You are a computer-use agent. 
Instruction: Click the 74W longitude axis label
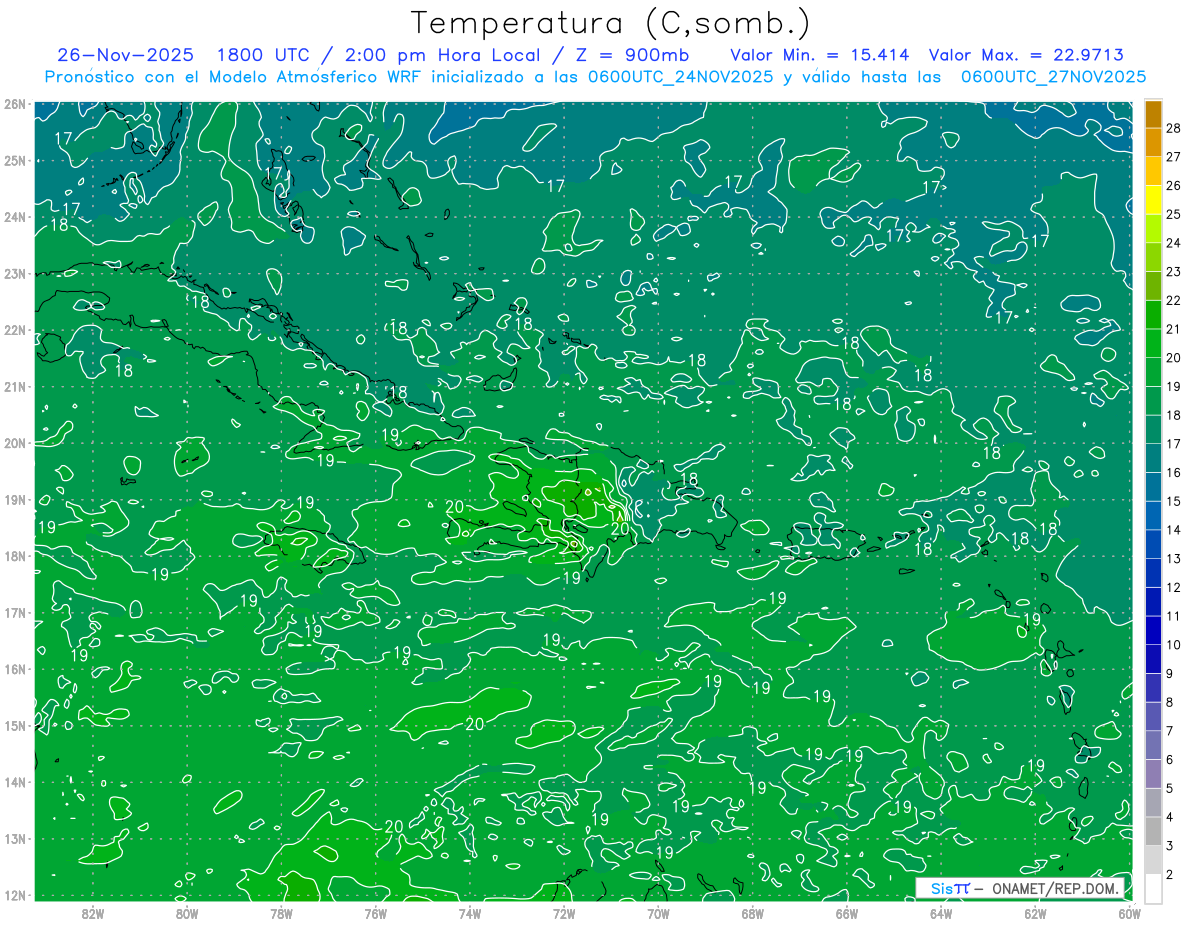tap(469, 912)
